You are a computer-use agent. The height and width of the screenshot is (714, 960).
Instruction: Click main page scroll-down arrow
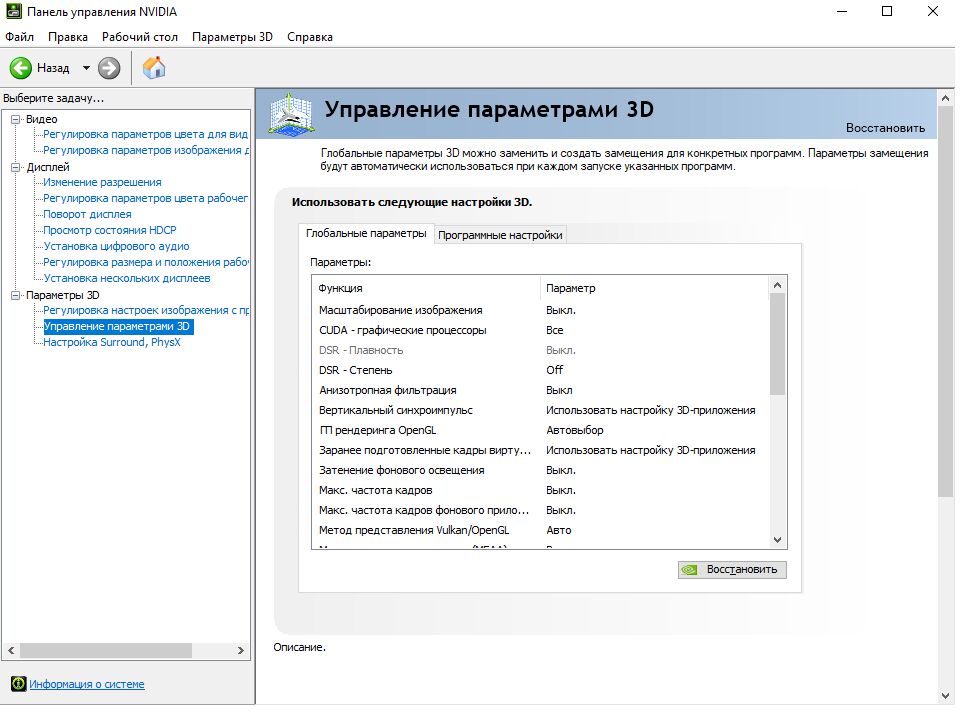(945, 696)
